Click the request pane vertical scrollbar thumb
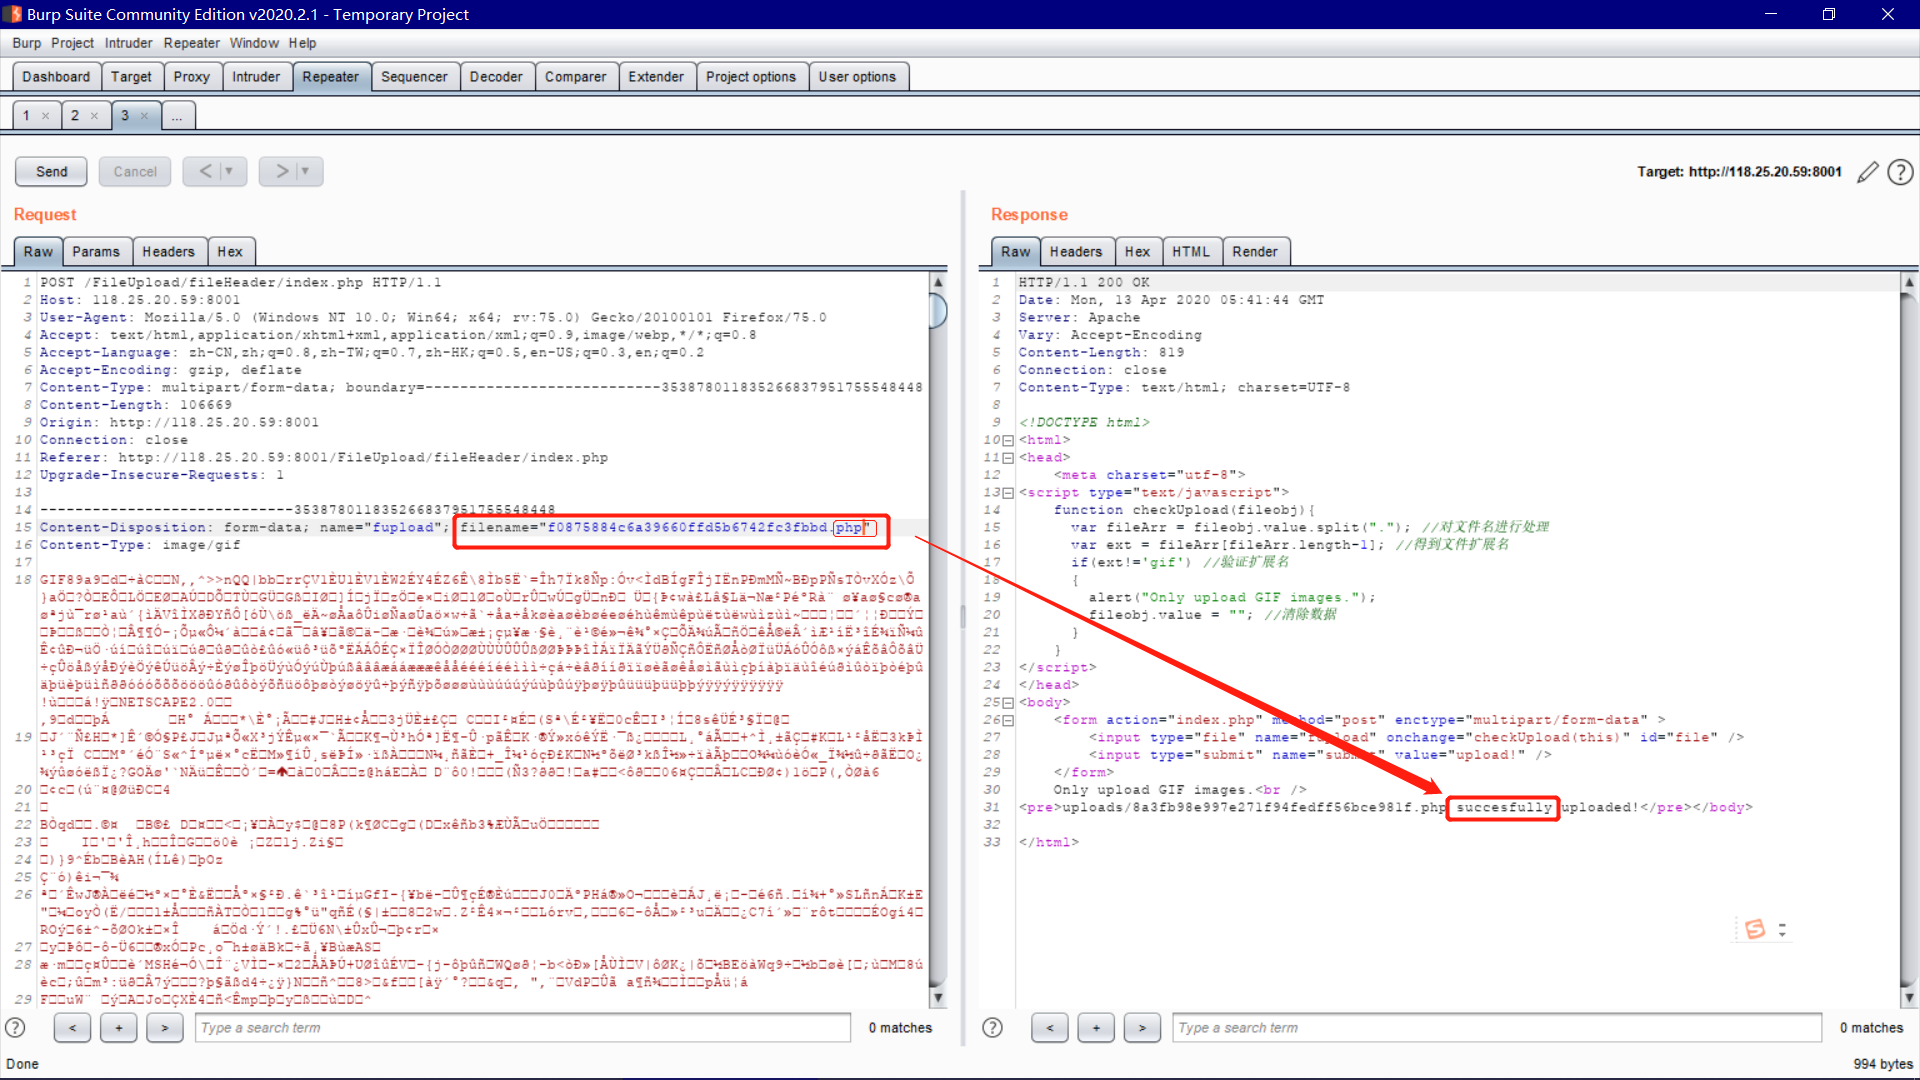 (938, 312)
